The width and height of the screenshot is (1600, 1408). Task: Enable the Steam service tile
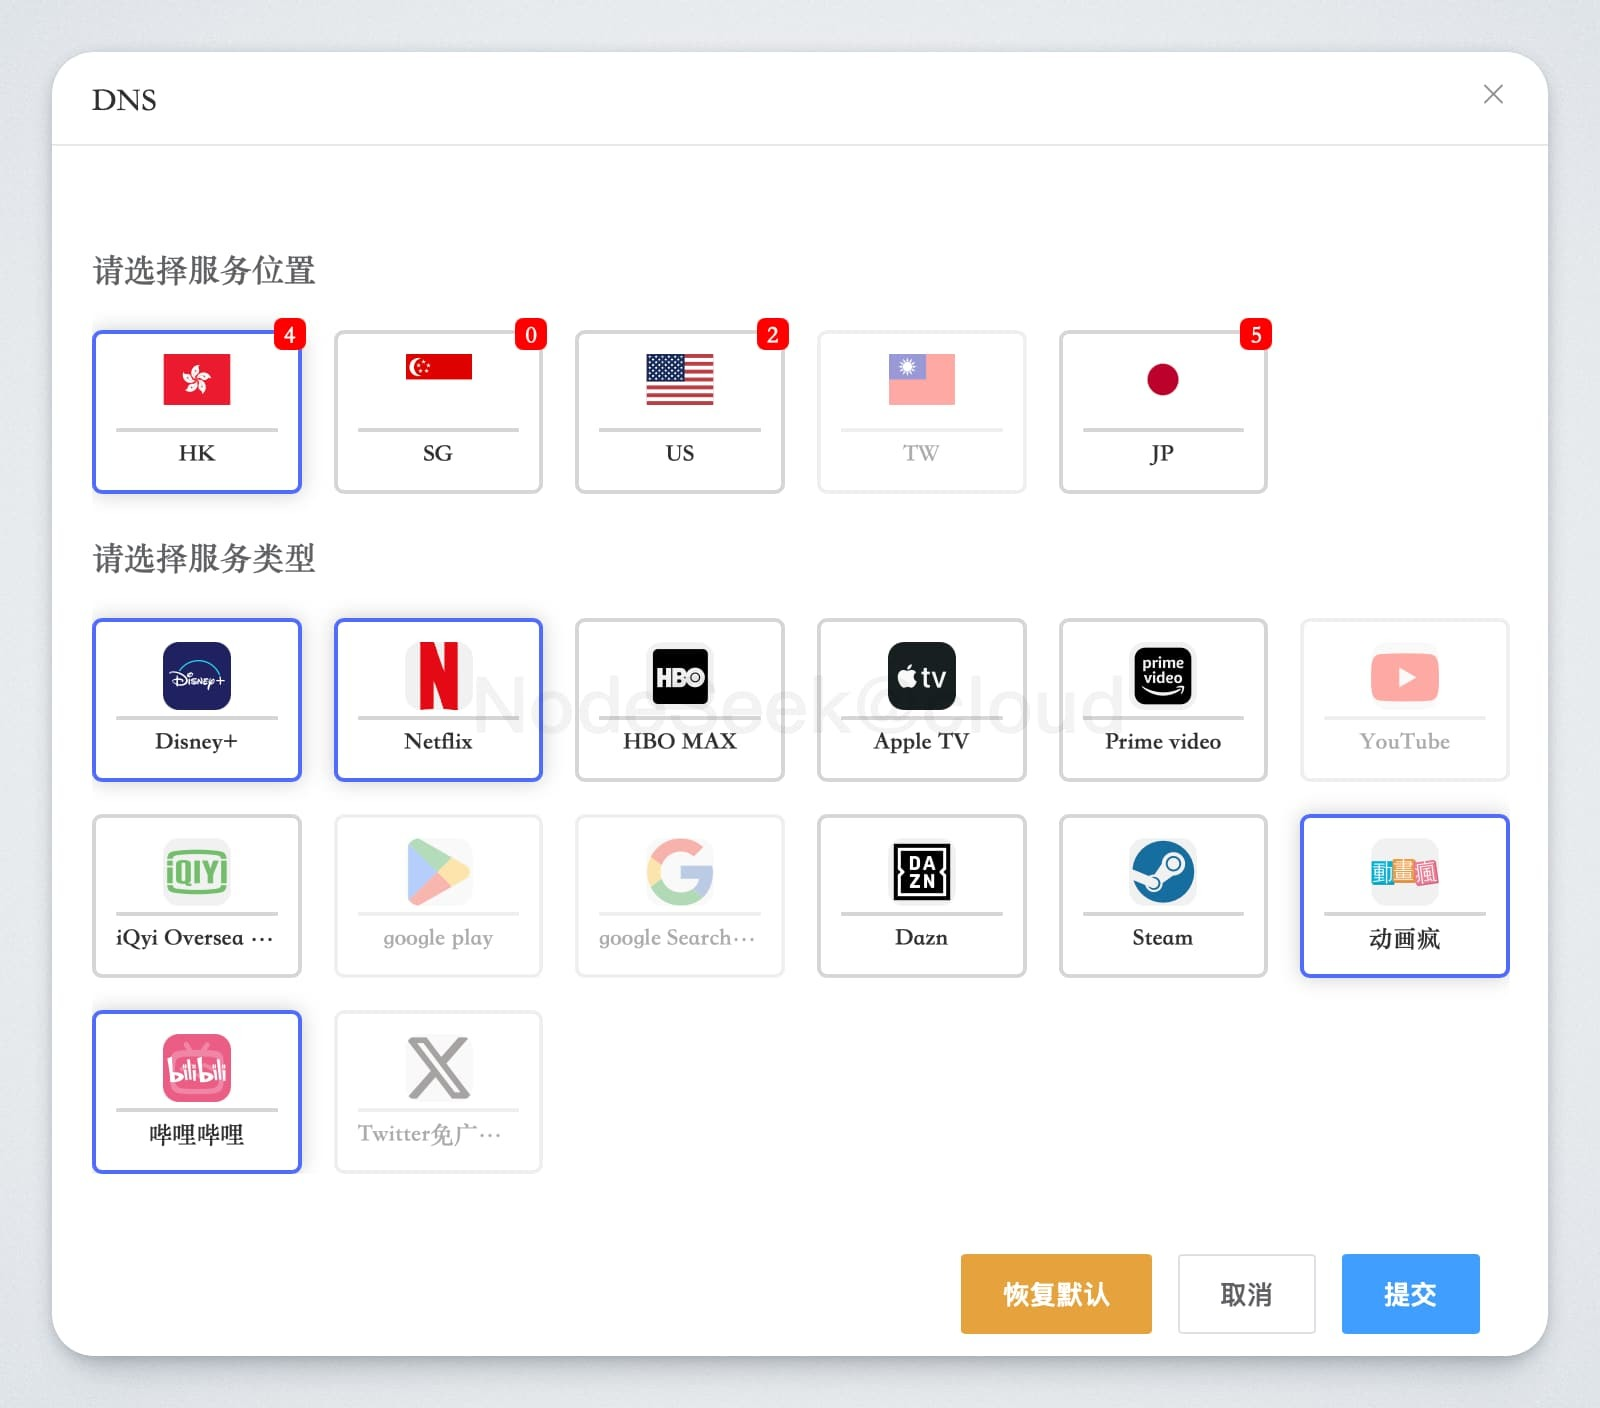pos(1162,895)
